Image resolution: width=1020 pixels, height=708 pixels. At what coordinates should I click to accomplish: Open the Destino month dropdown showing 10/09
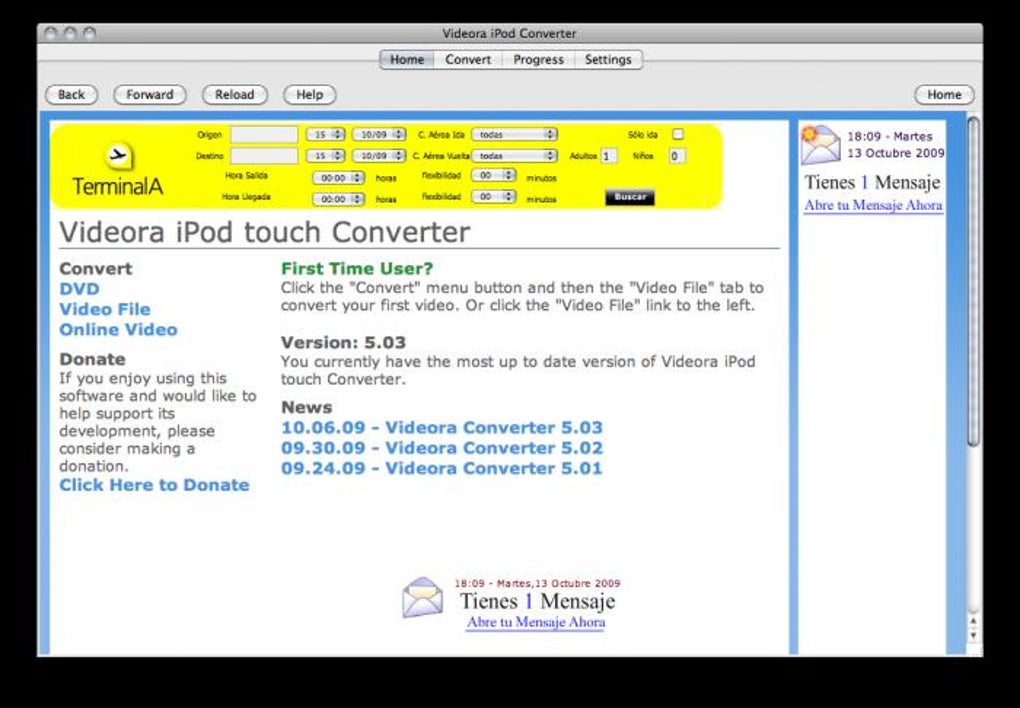[x=379, y=156]
